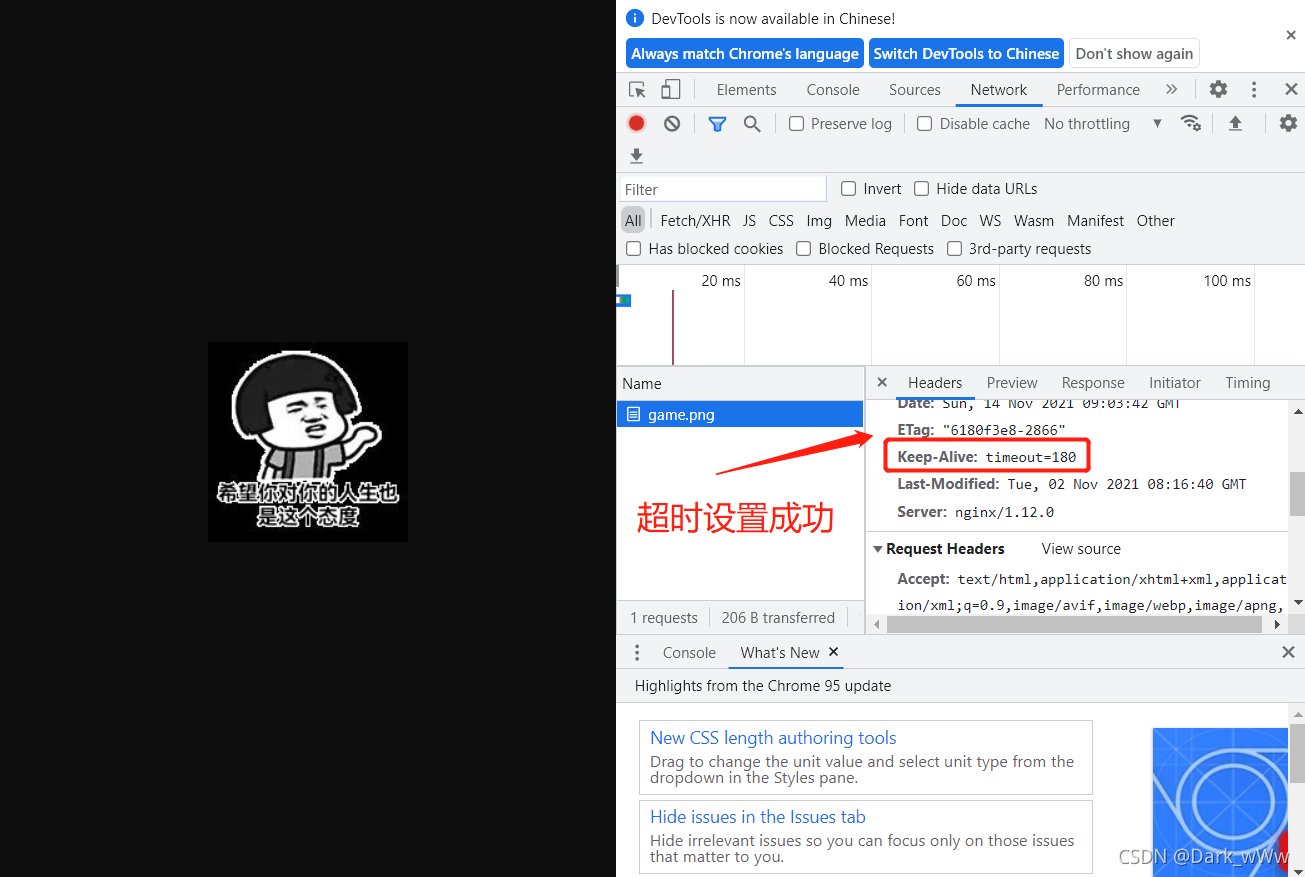Open New CSS length authoring tools link
1305x877 pixels.
pos(773,738)
